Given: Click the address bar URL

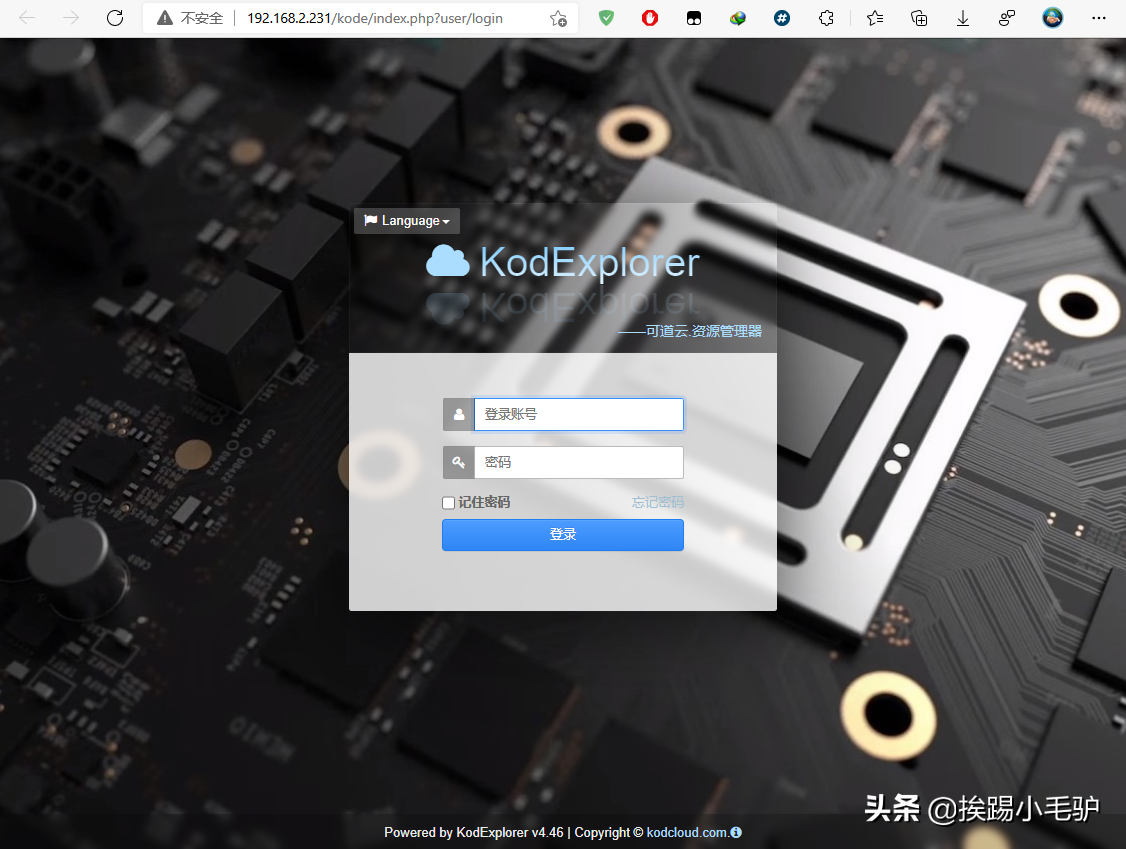Looking at the screenshot, I should 375,18.
